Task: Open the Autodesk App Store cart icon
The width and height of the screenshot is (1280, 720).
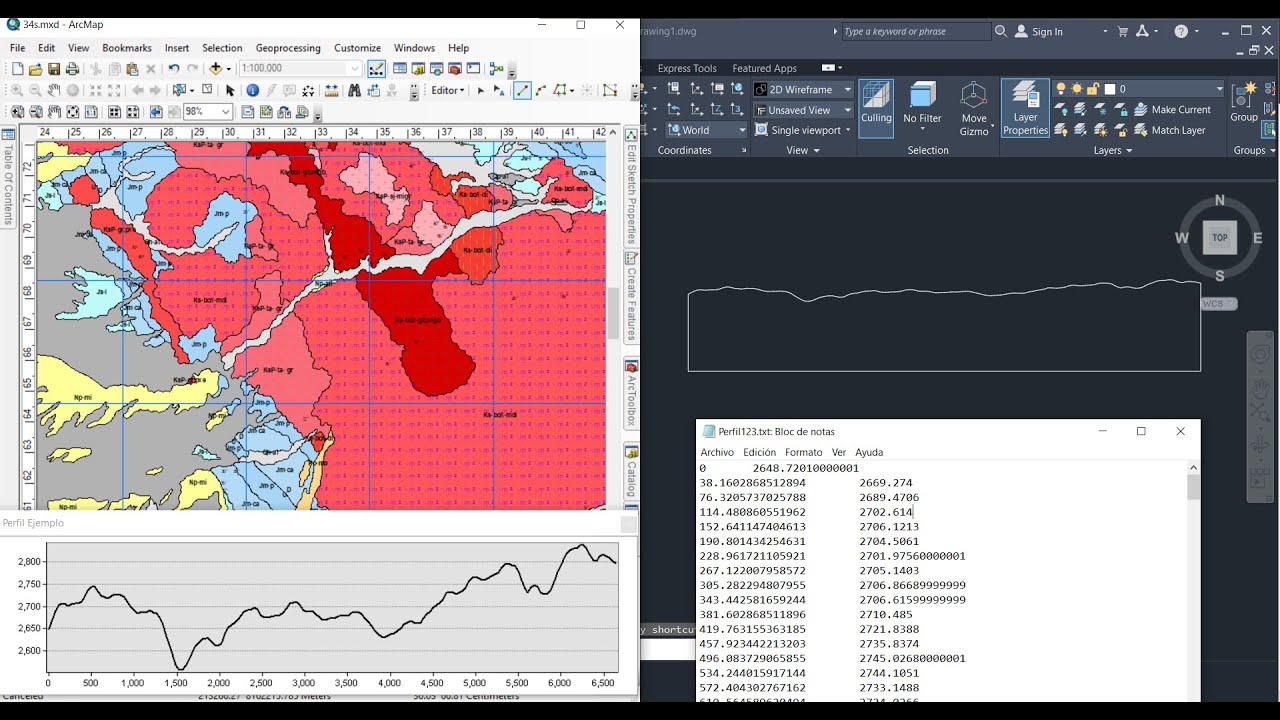Action: click(x=1122, y=31)
